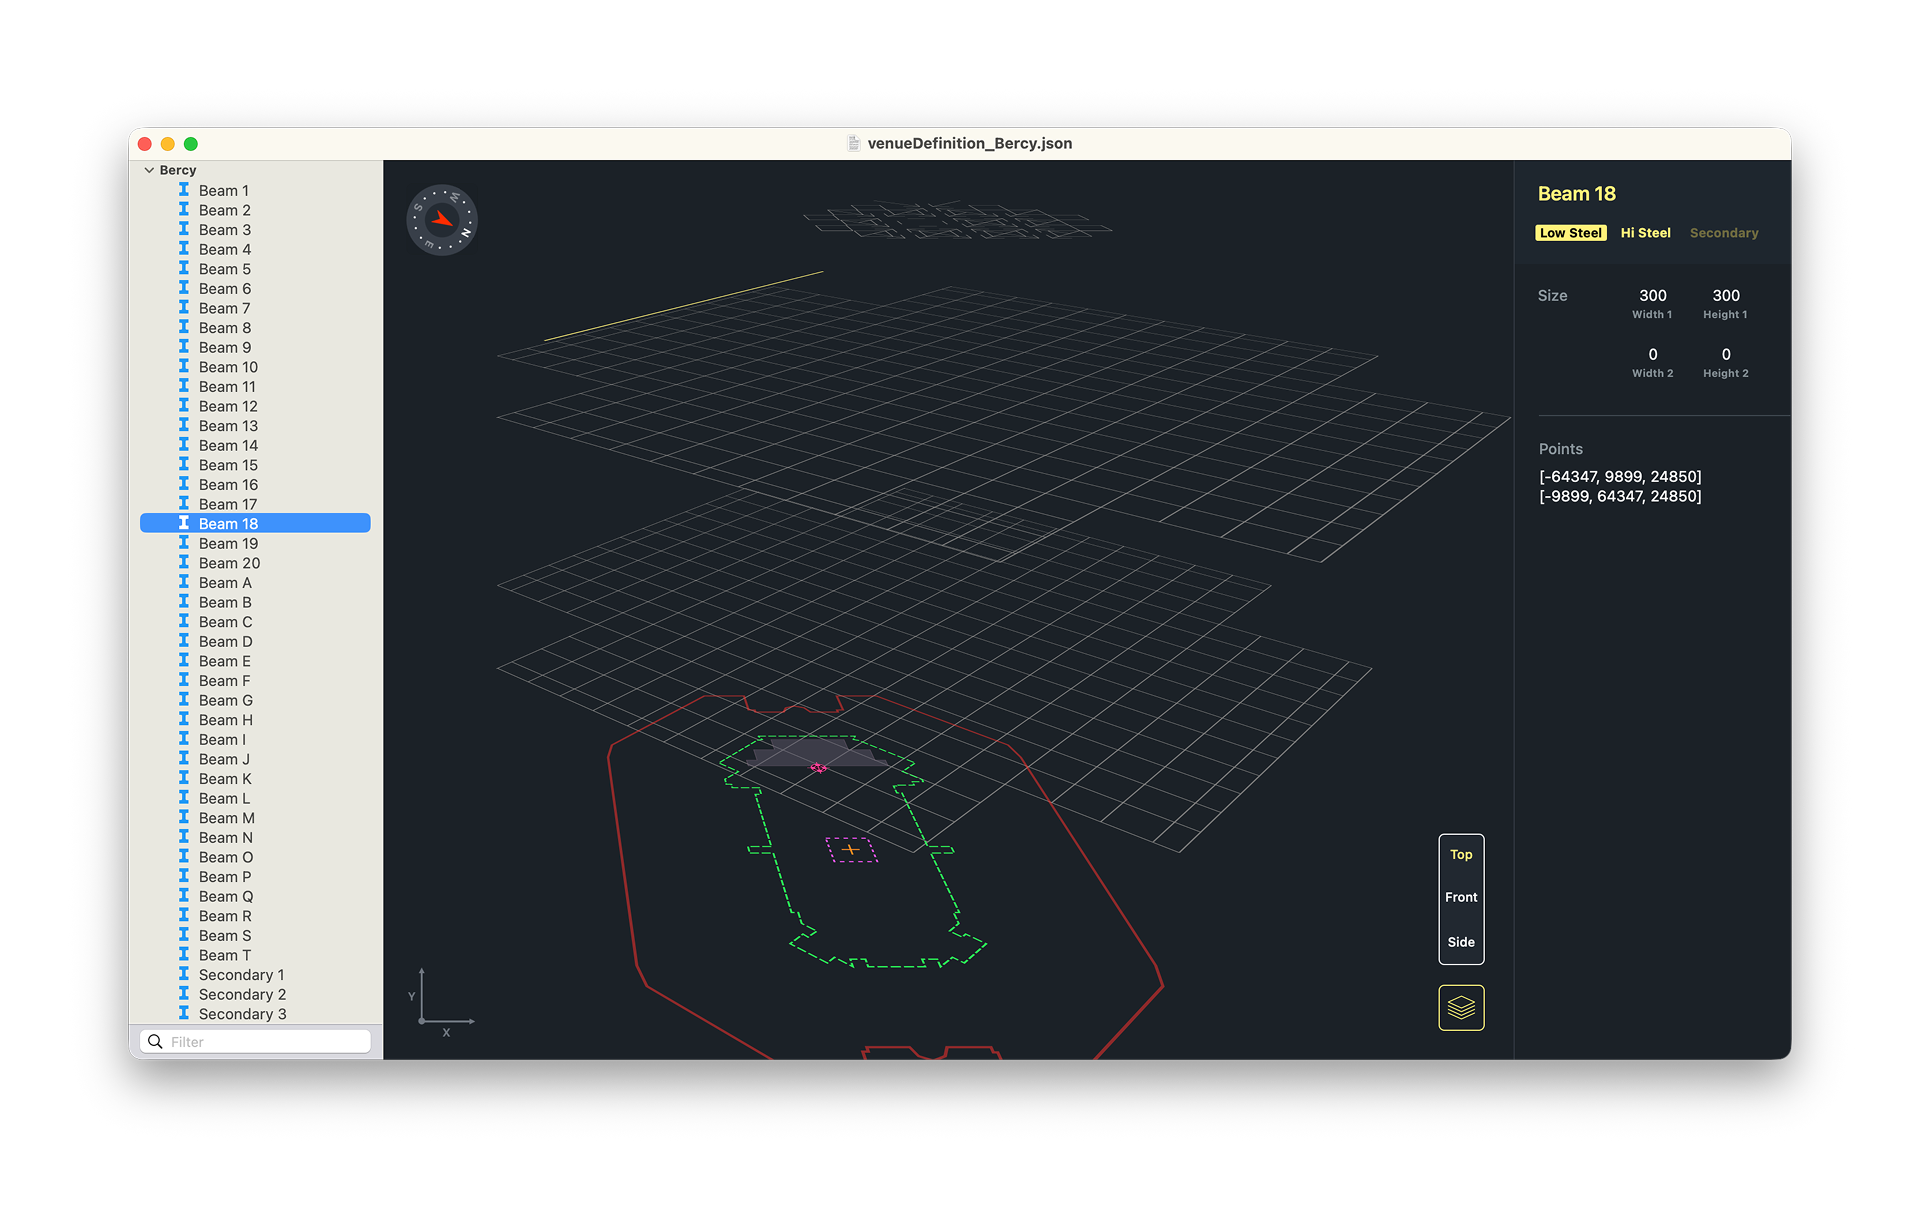Click the I-beam icon beside Beam A
1920x1229 pixels.
184,582
